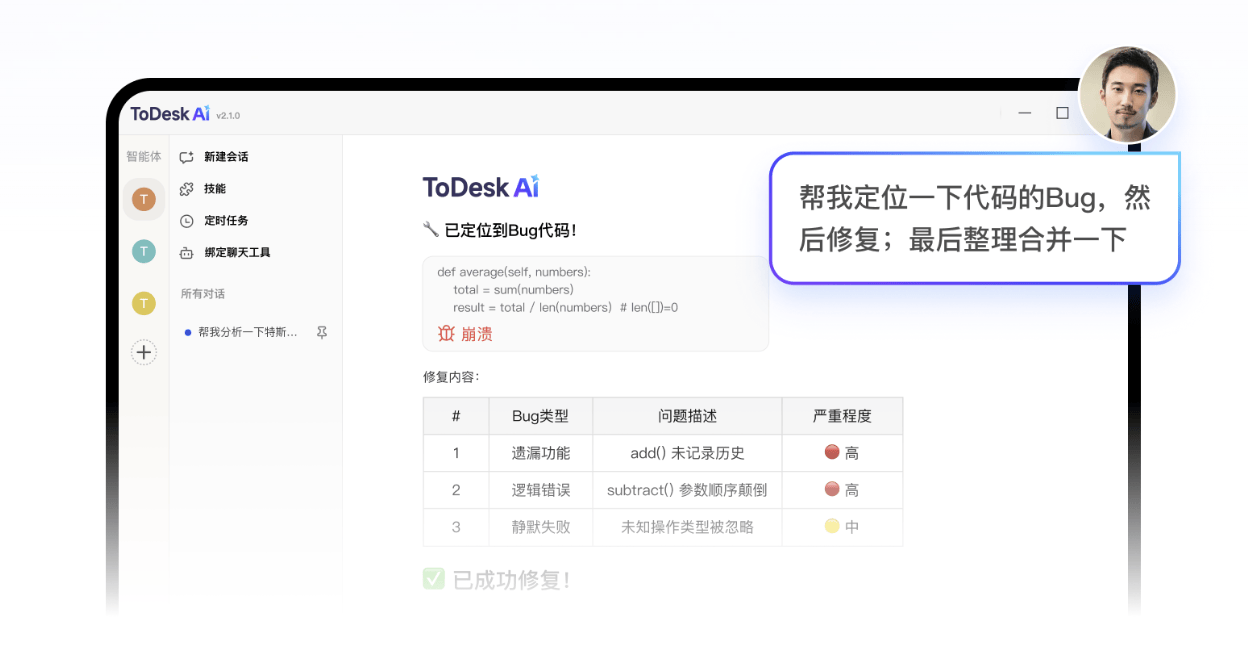The width and height of the screenshot is (1248, 663).
Task: Click the 已成功修复! text
Action: [511, 580]
